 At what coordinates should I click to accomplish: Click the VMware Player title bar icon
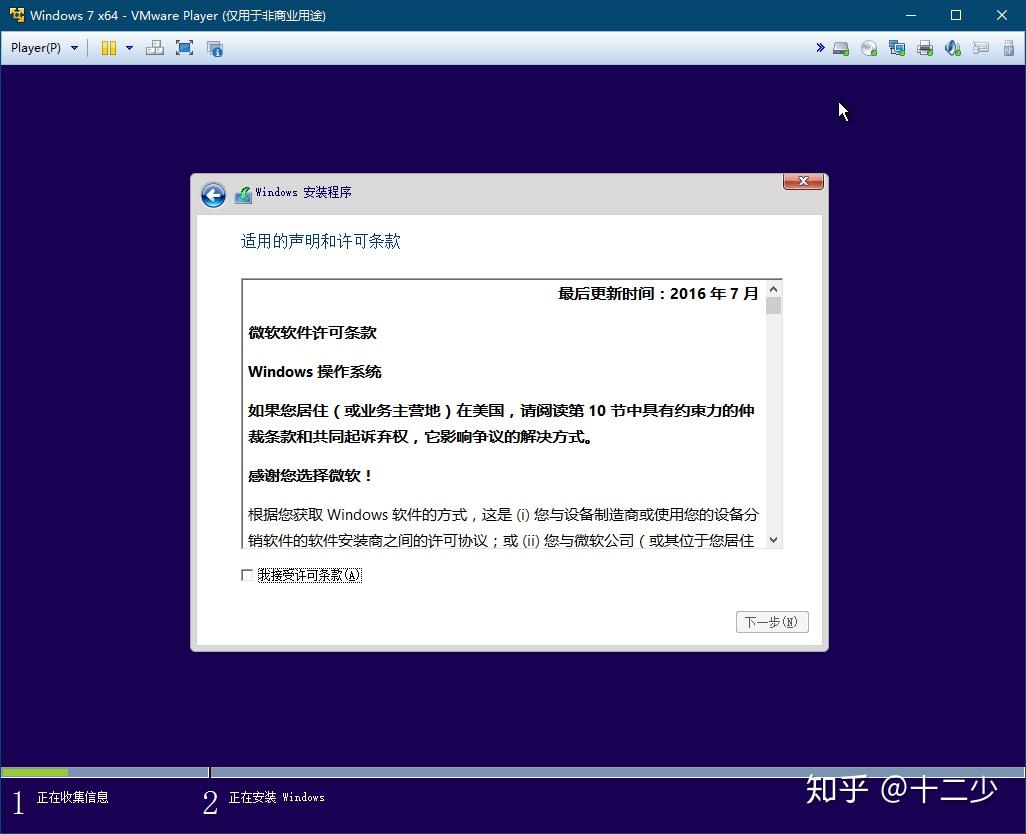[16, 14]
